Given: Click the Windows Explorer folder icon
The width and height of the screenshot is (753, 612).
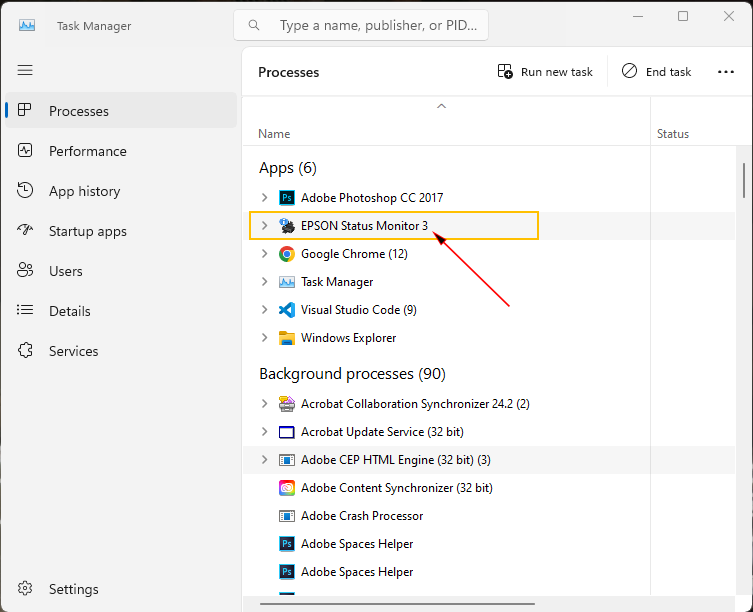Looking at the screenshot, I should 287,338.
